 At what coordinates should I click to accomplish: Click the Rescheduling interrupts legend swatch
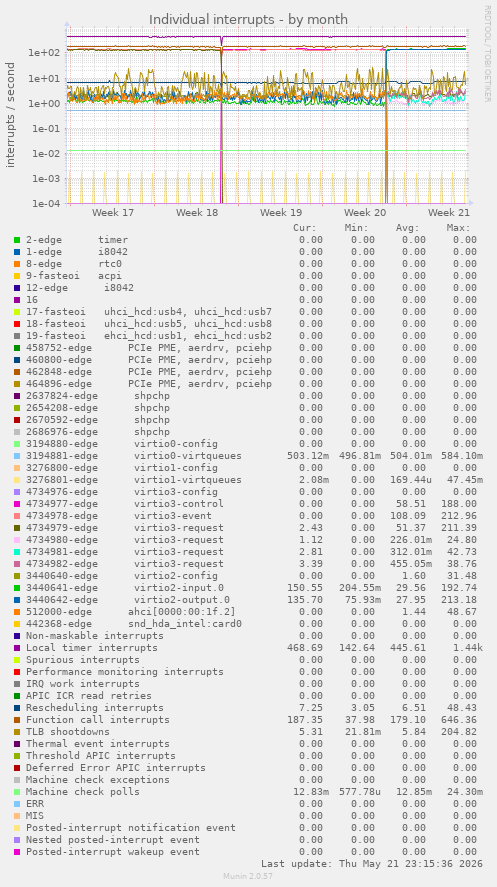(x=17, y=708)
